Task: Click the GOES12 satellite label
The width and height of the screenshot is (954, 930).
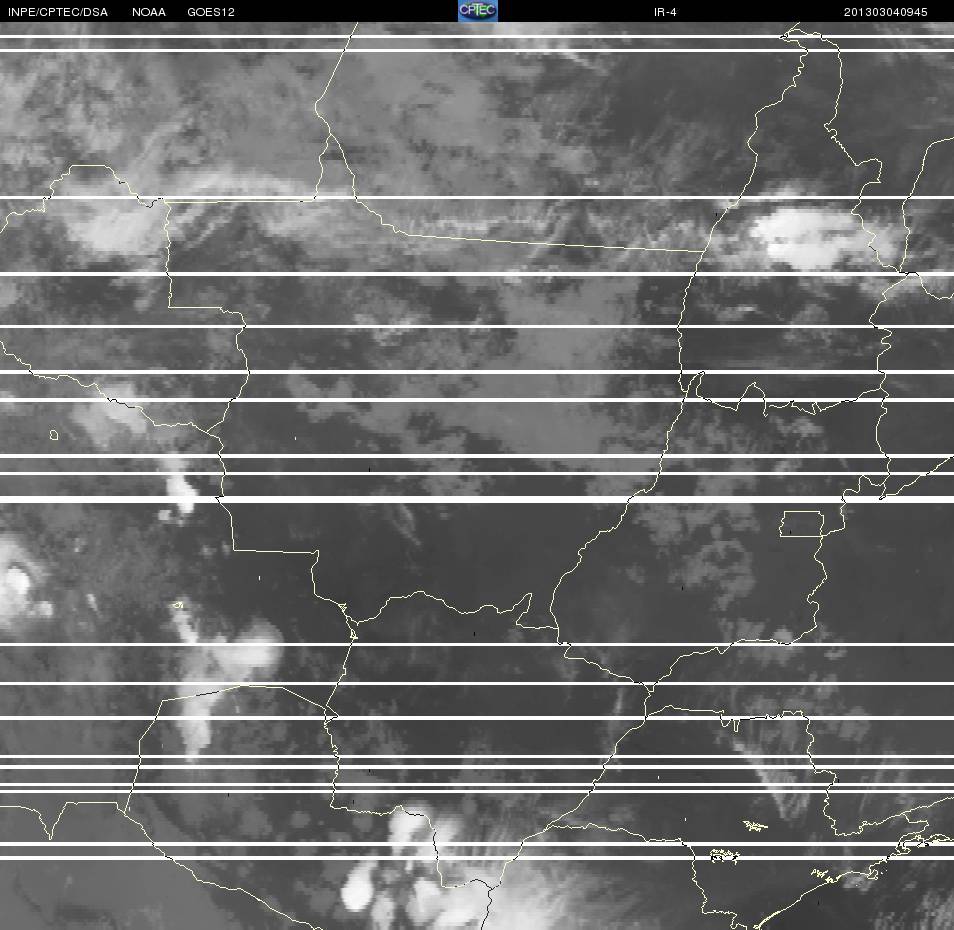Action: click(211, 12)
